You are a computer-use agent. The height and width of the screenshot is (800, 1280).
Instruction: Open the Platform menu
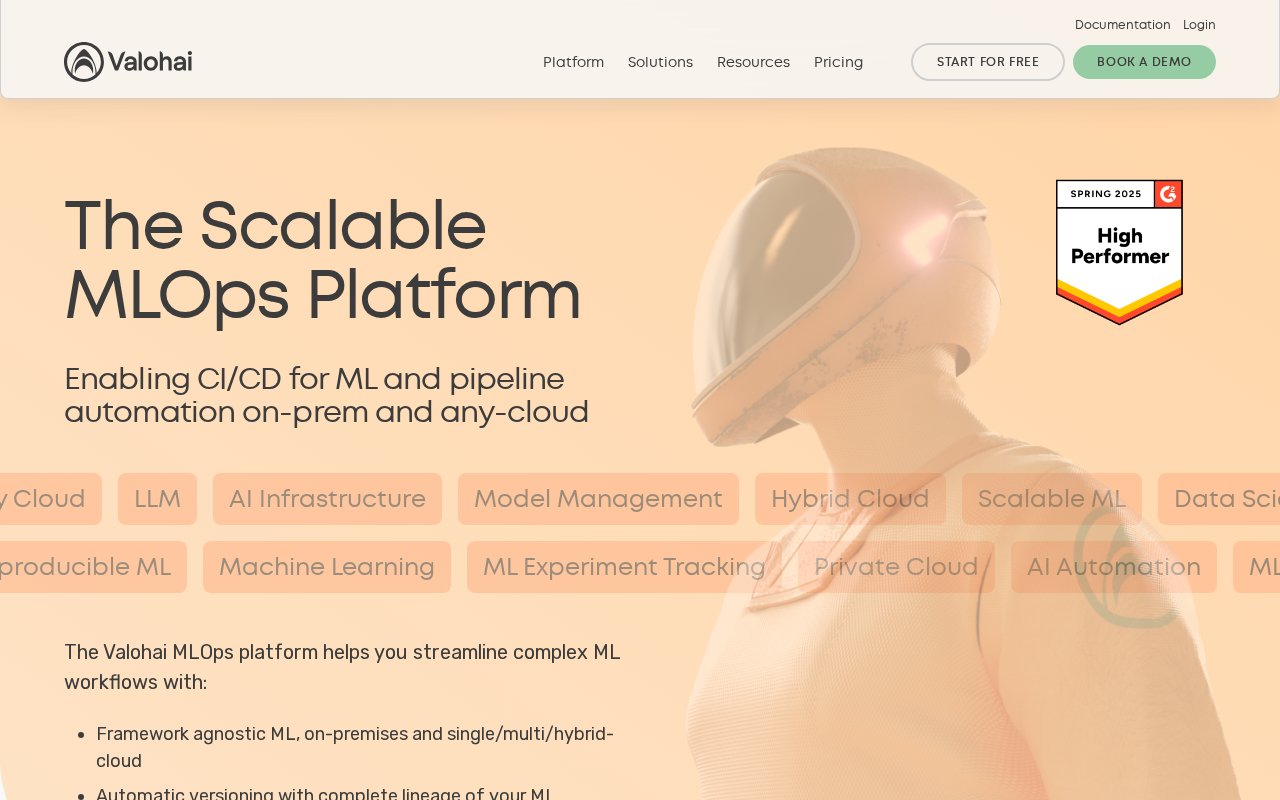coord(573,62)
